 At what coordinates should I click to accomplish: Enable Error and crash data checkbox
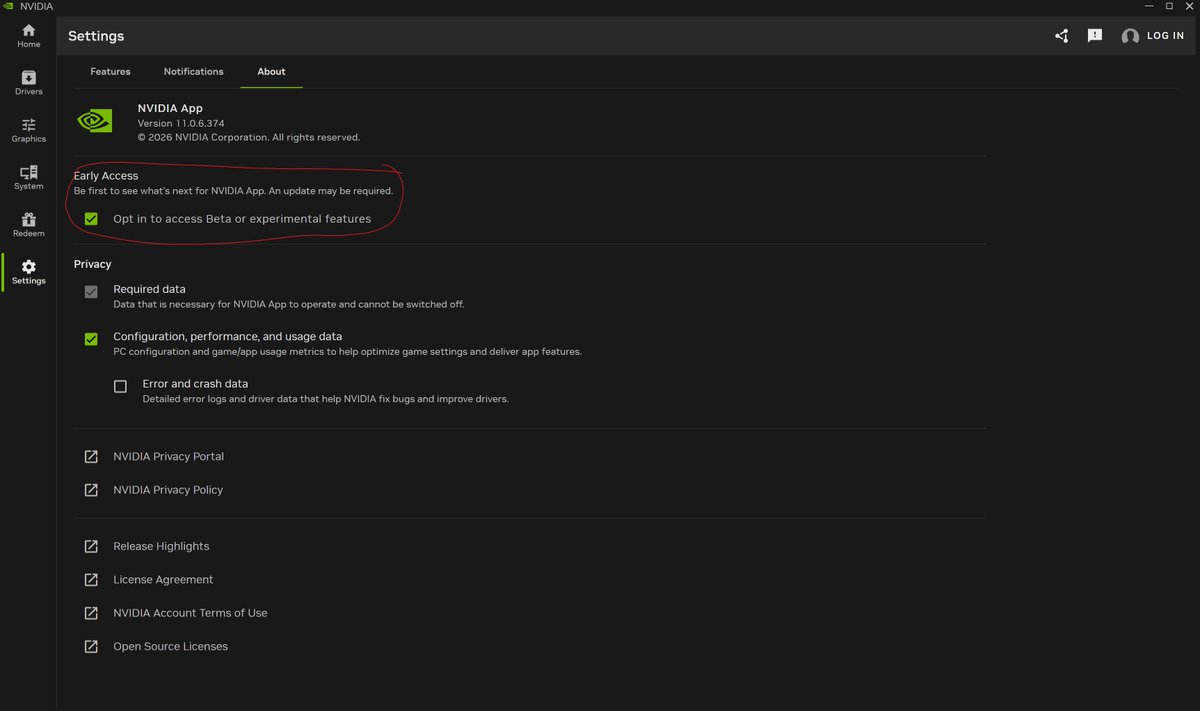pos(121,386)
